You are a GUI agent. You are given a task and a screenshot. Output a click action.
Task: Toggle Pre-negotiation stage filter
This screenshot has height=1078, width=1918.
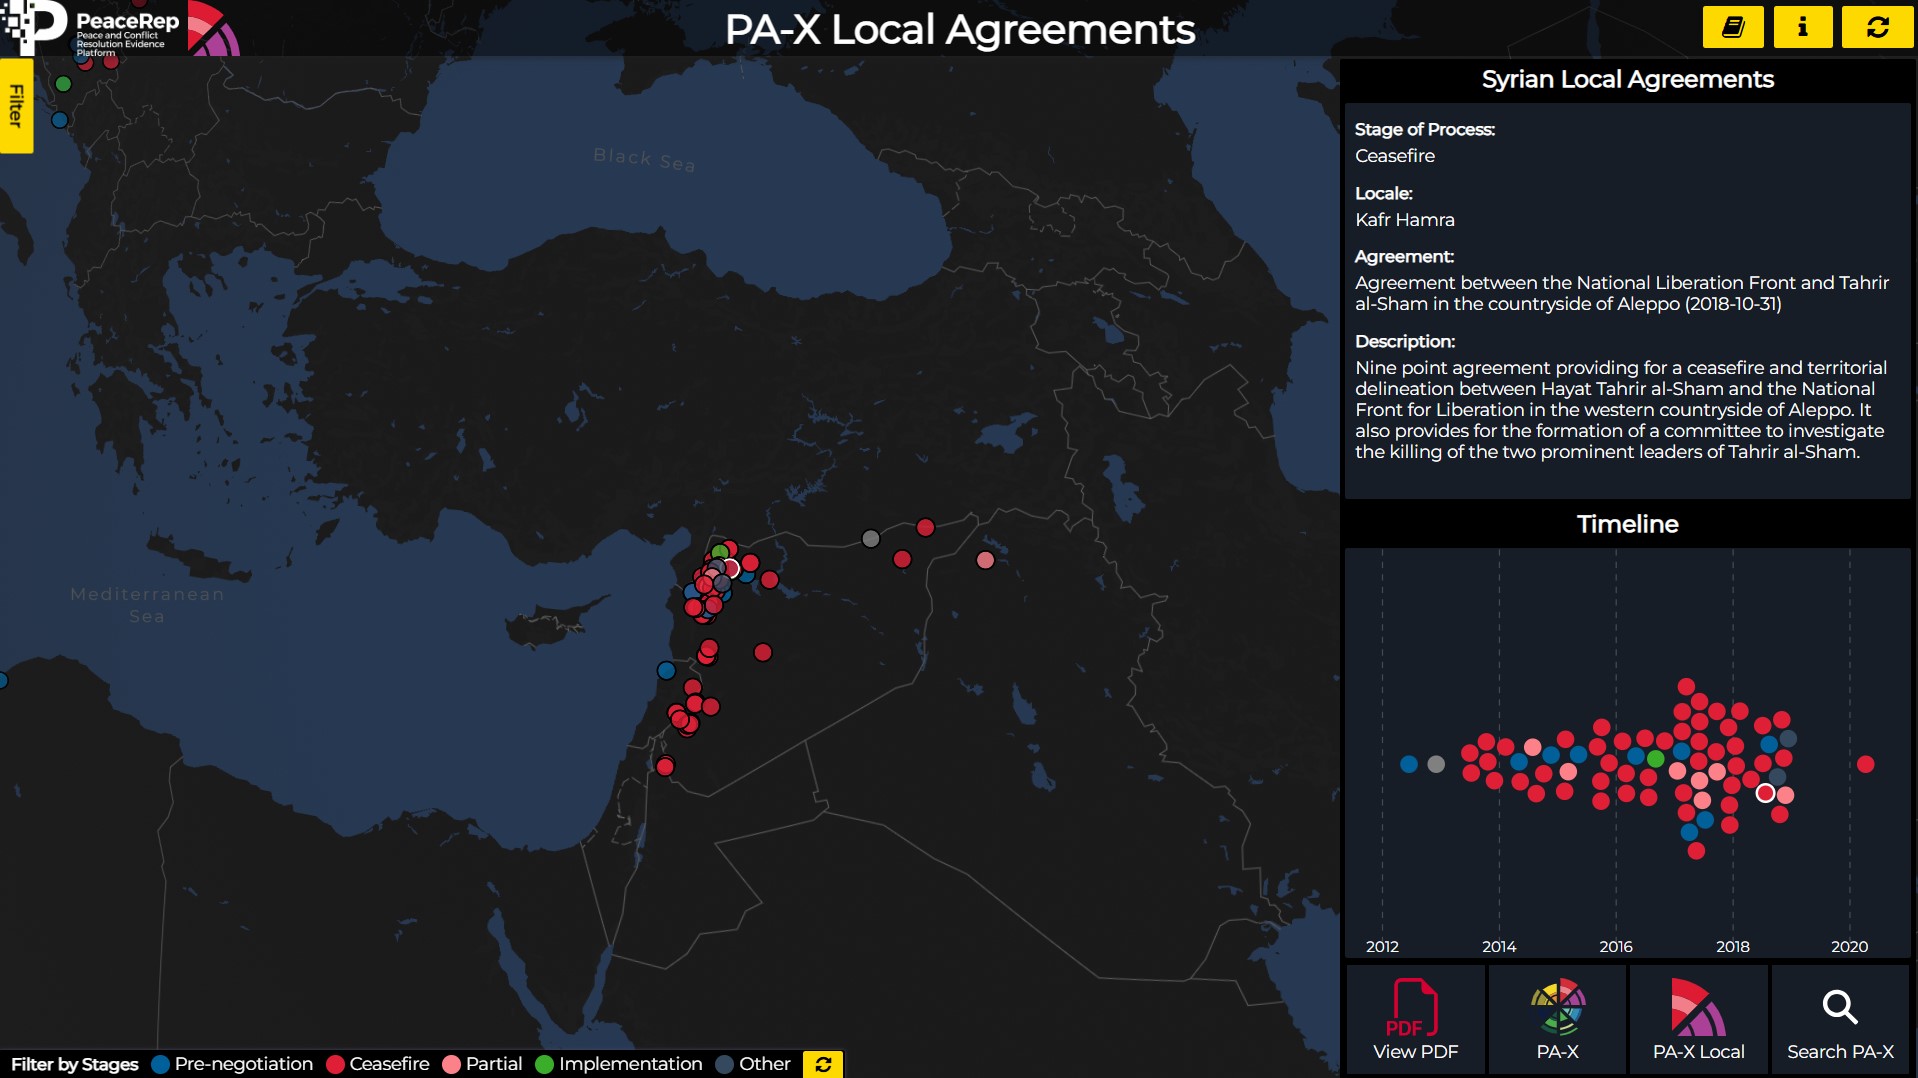232,1064
